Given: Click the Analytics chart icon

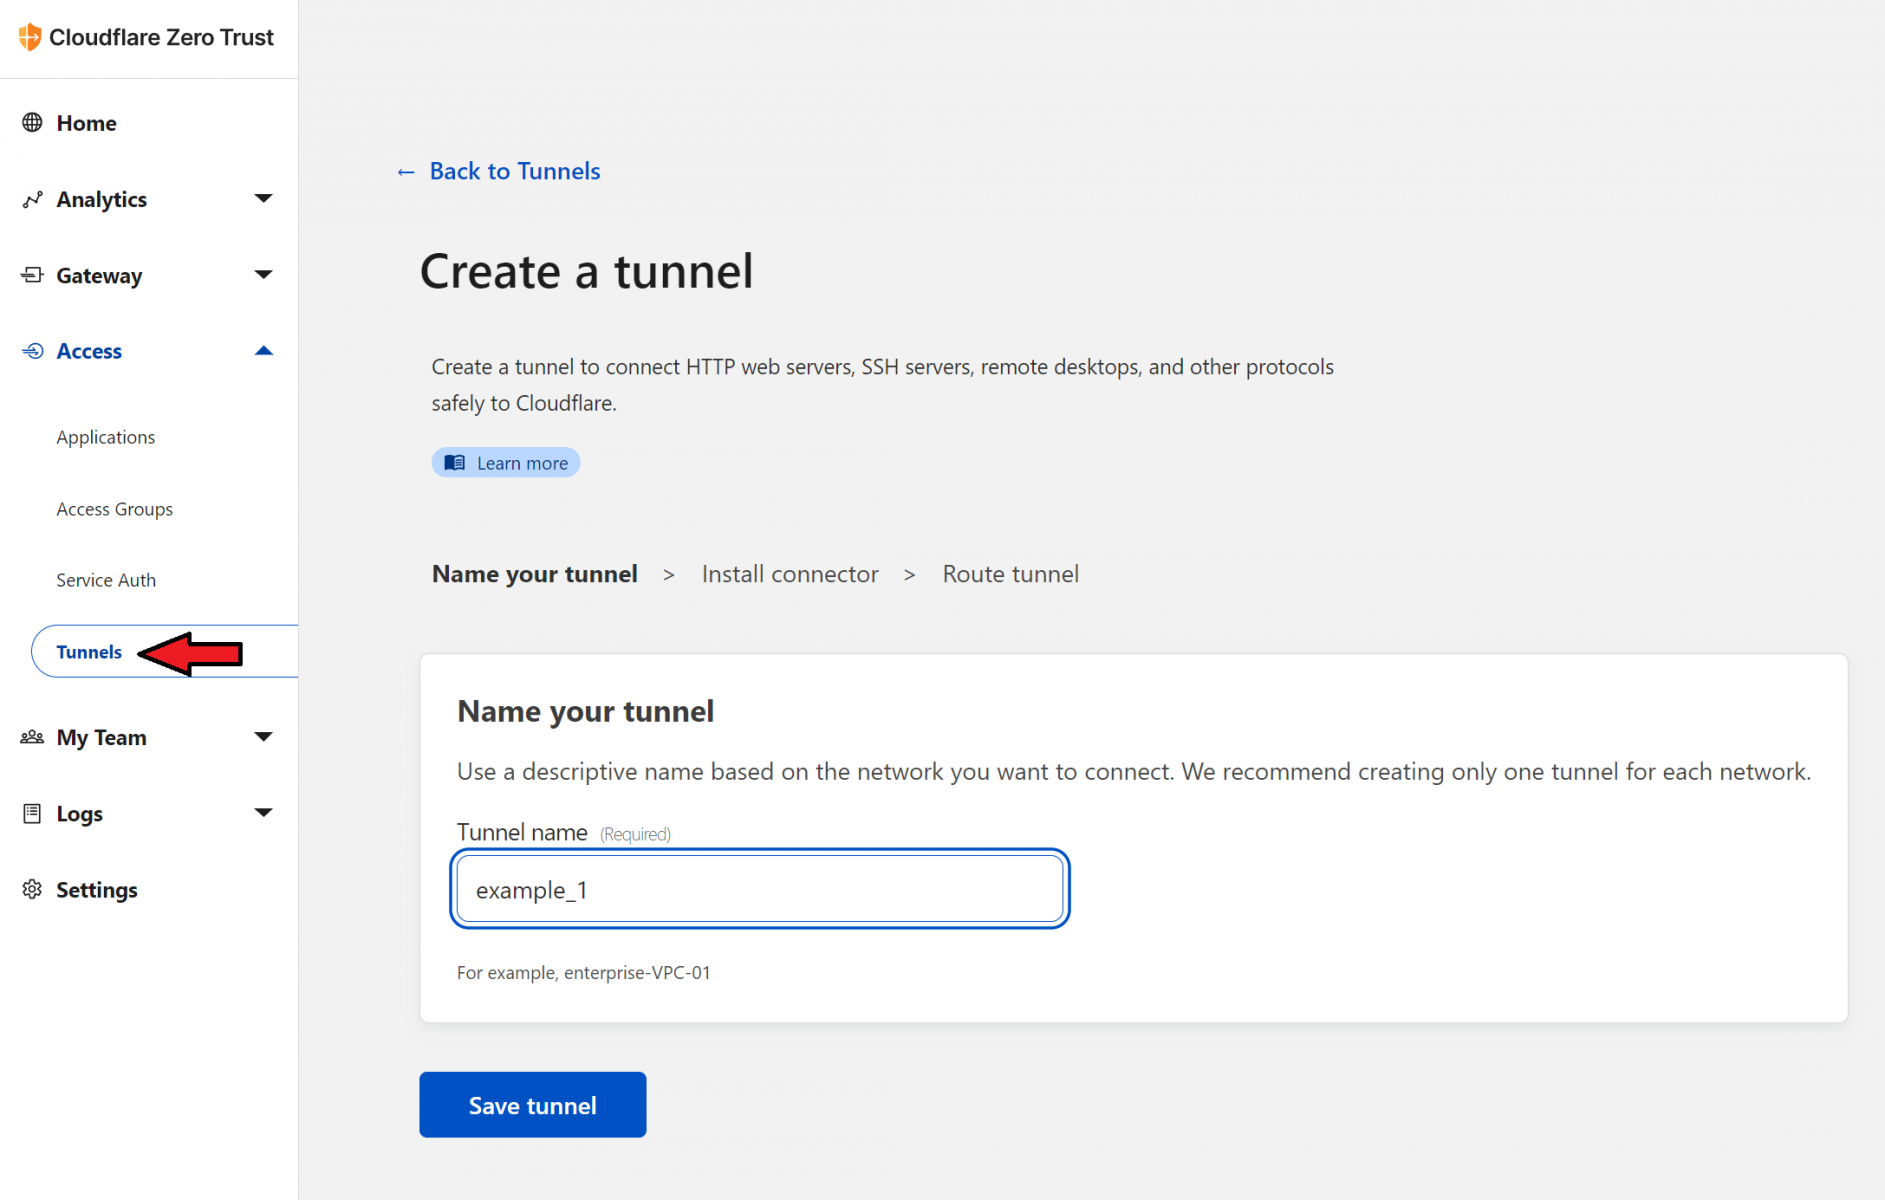Looking at the screenshot, I should pos(32,199).
